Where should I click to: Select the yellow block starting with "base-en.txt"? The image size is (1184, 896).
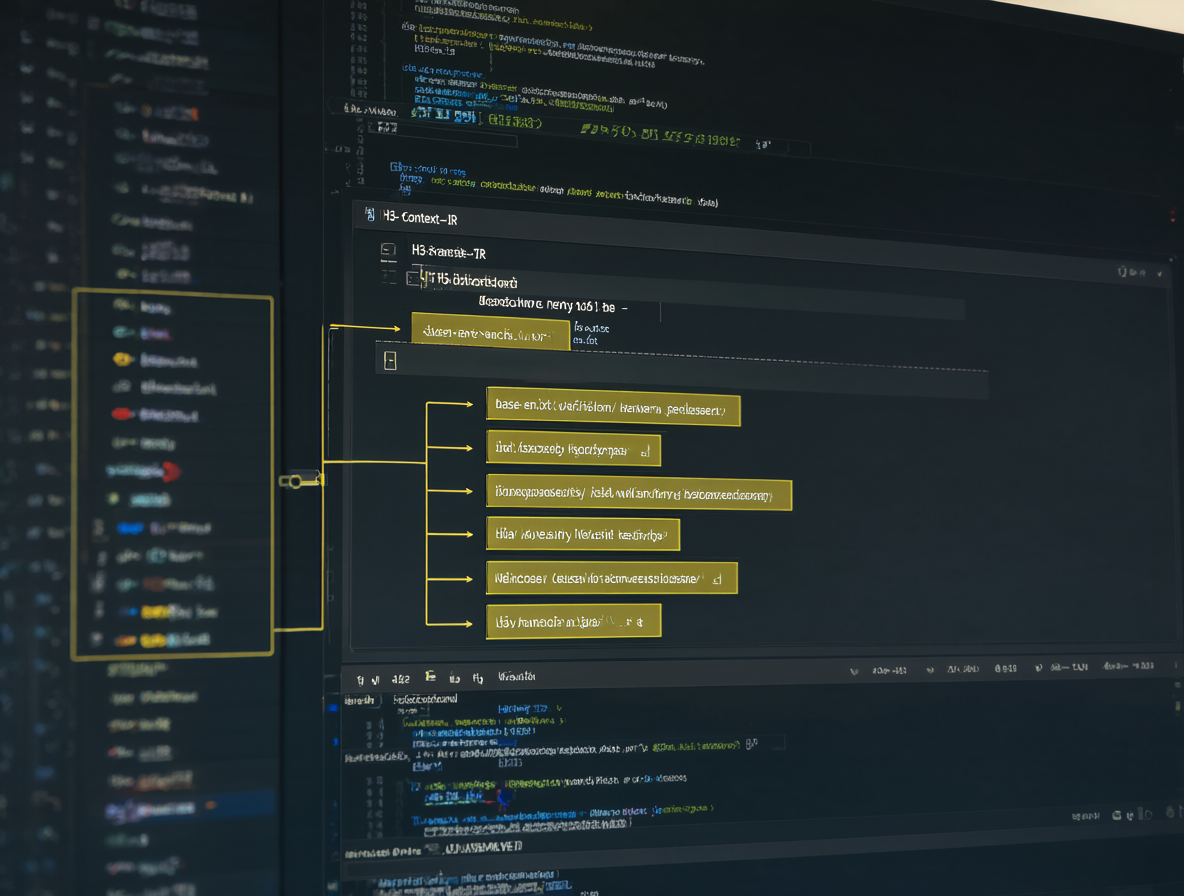pos(612,408)
